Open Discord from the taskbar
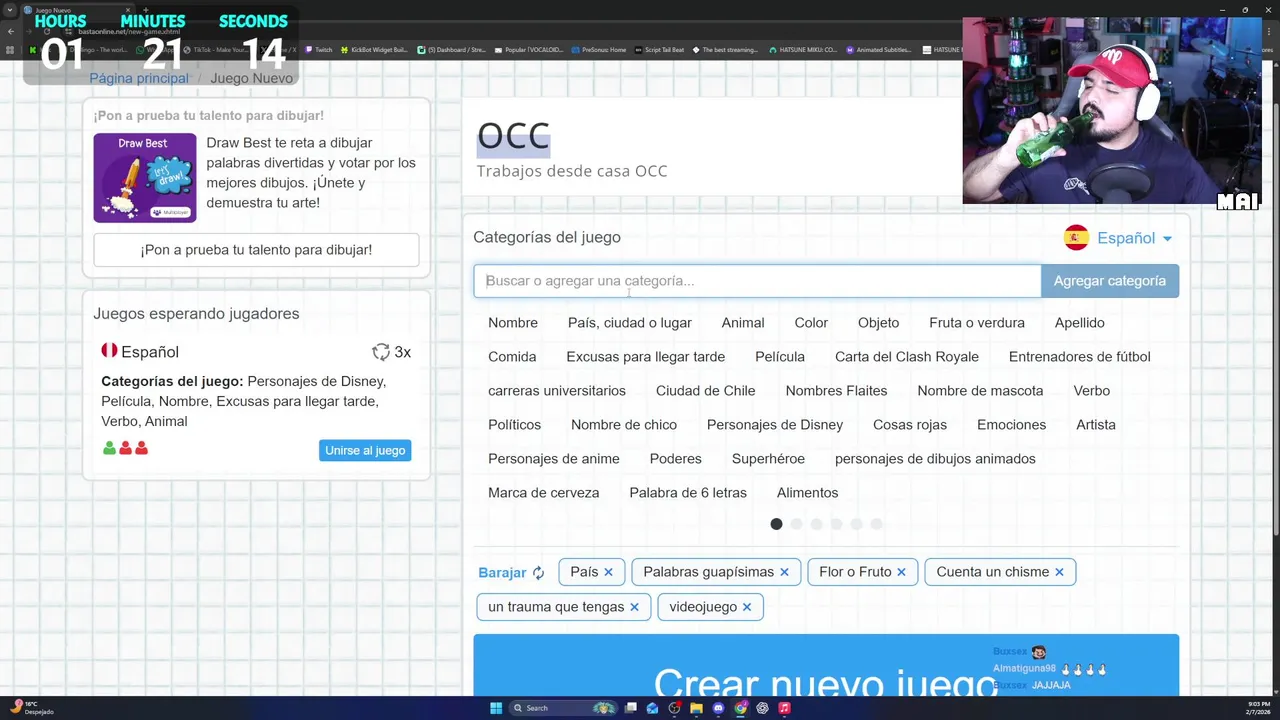This screenshot has width=1280, height=720. pos(718,708)
